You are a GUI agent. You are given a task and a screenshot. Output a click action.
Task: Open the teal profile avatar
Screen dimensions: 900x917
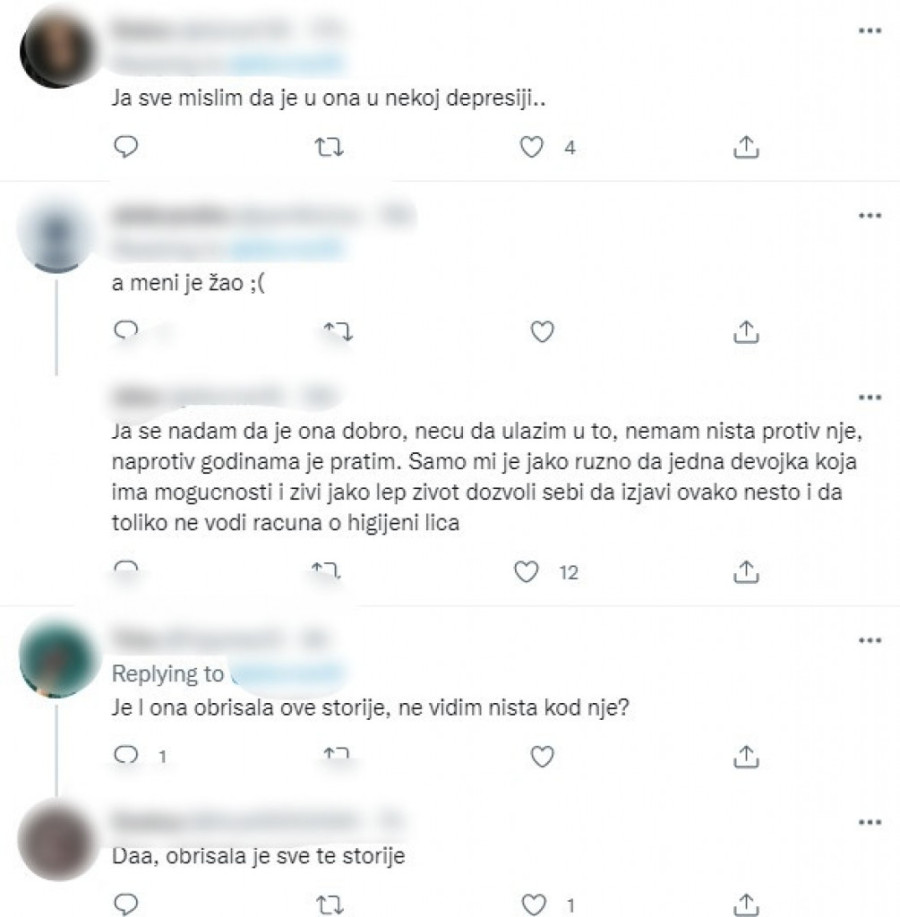[x=57, y=659]
